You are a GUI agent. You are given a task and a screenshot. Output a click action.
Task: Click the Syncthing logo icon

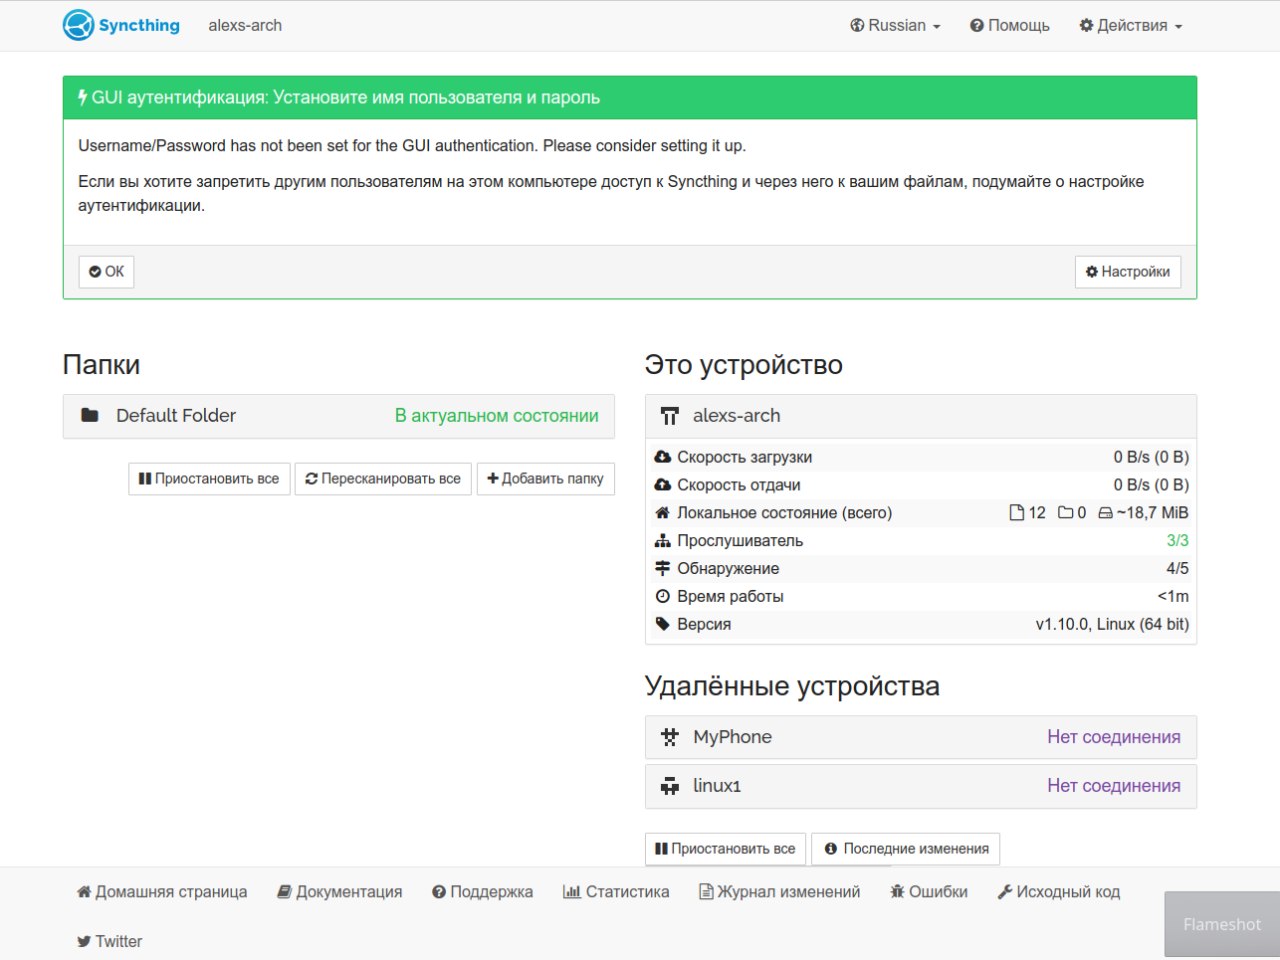pos(78,25)
